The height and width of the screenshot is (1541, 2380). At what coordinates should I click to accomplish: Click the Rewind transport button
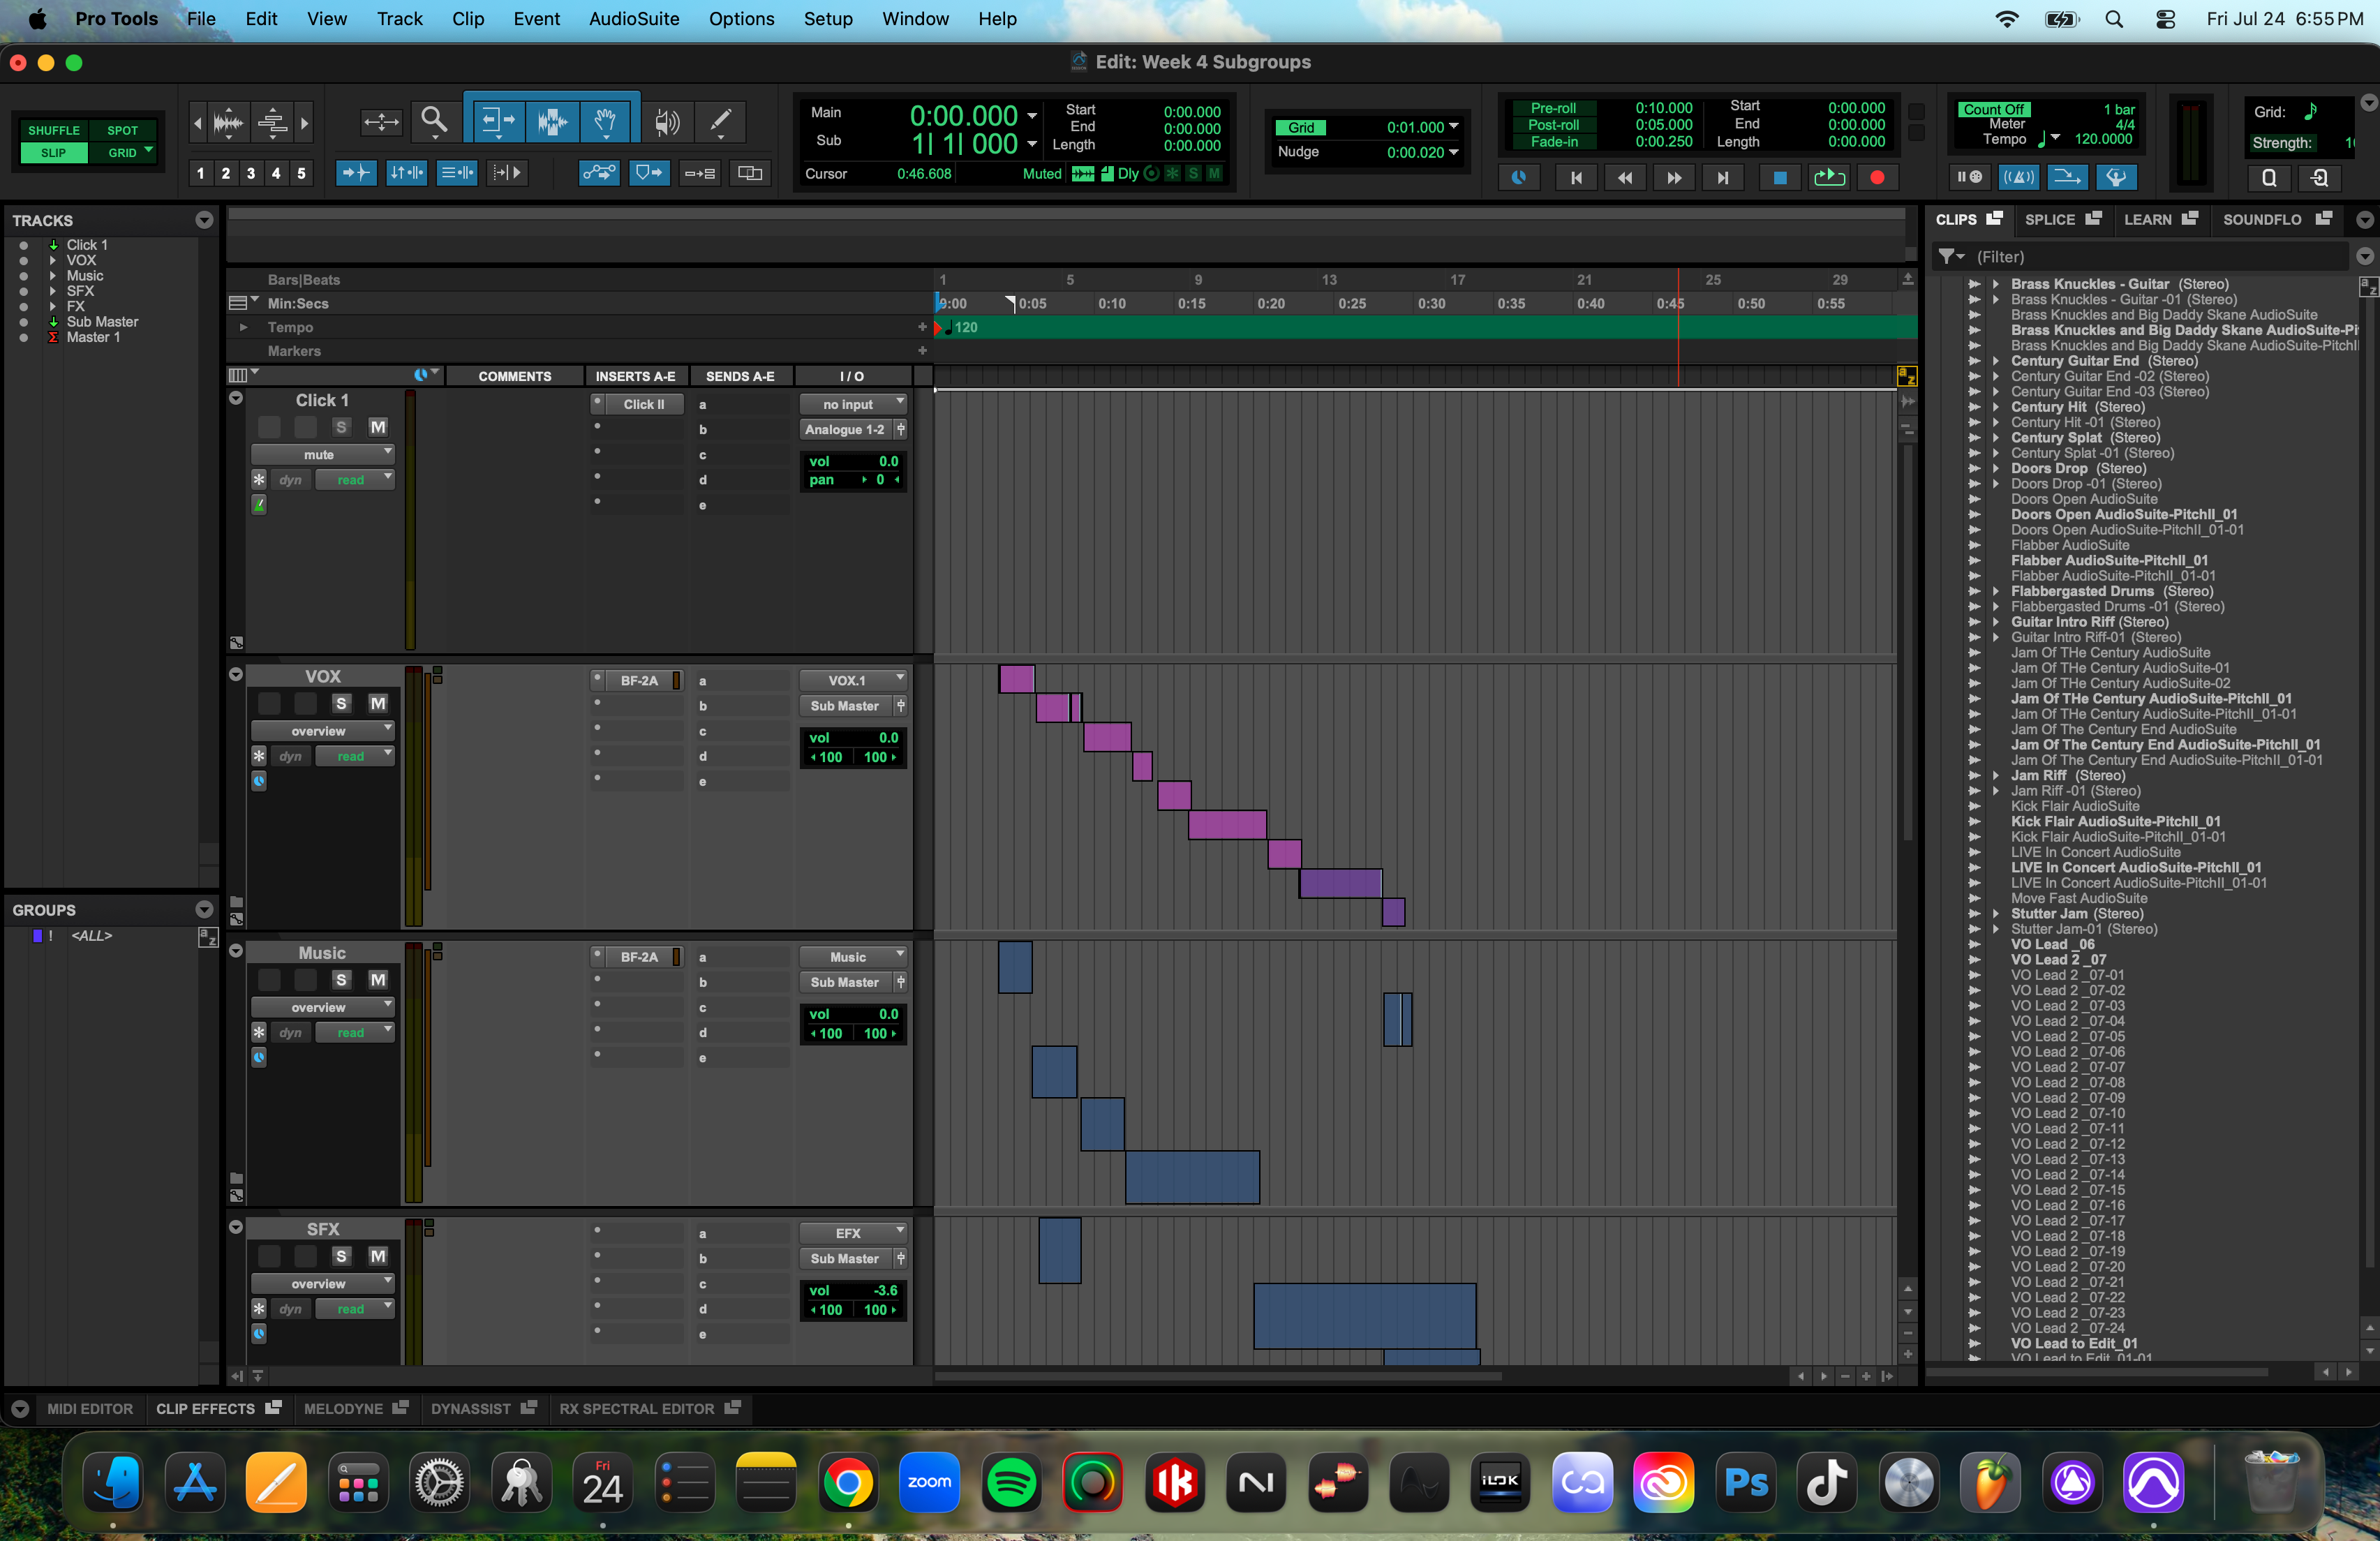pos(1624,177)
